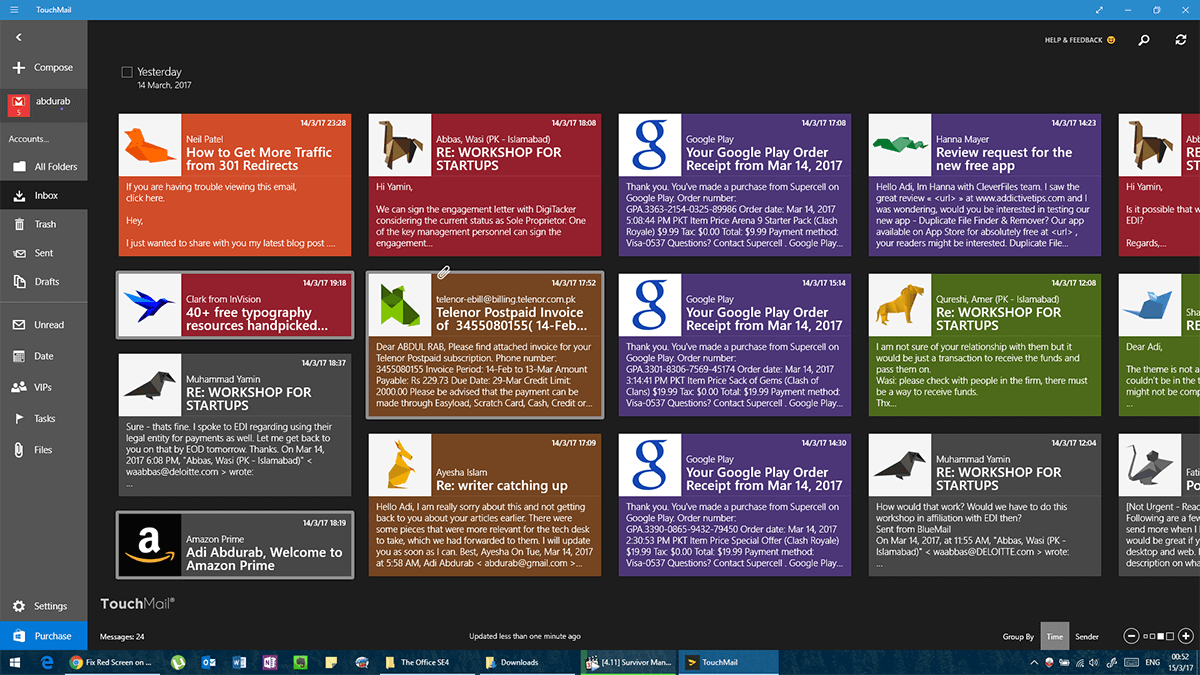This screenshot has height=675, width=1200.
Task: Check the Yesterday group checkbox
Action: pyautogui.click(x=127, y=72)
